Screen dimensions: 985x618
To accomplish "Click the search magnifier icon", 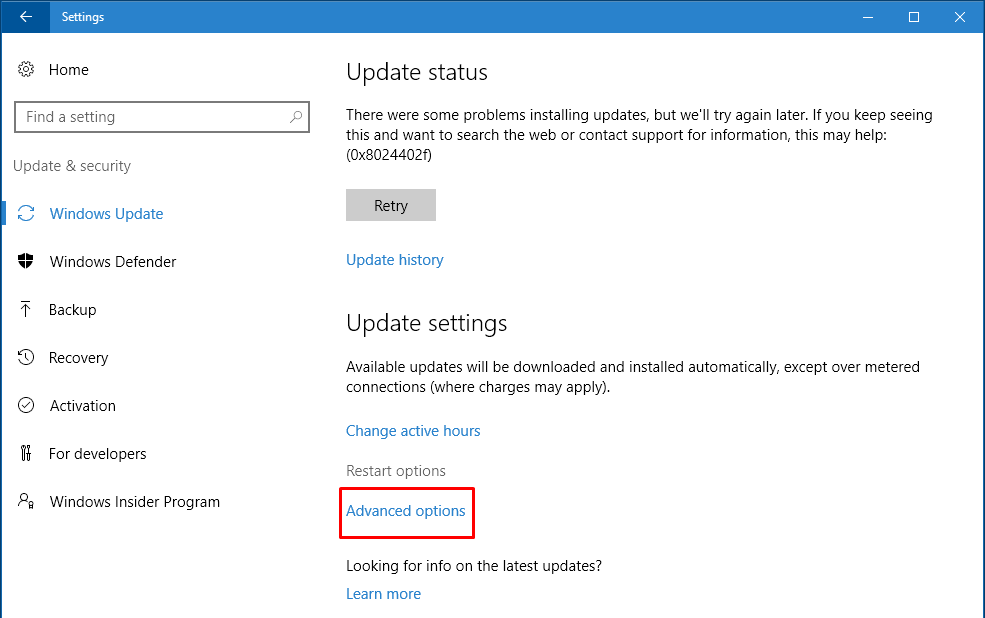I will click(x=295, y=117).
